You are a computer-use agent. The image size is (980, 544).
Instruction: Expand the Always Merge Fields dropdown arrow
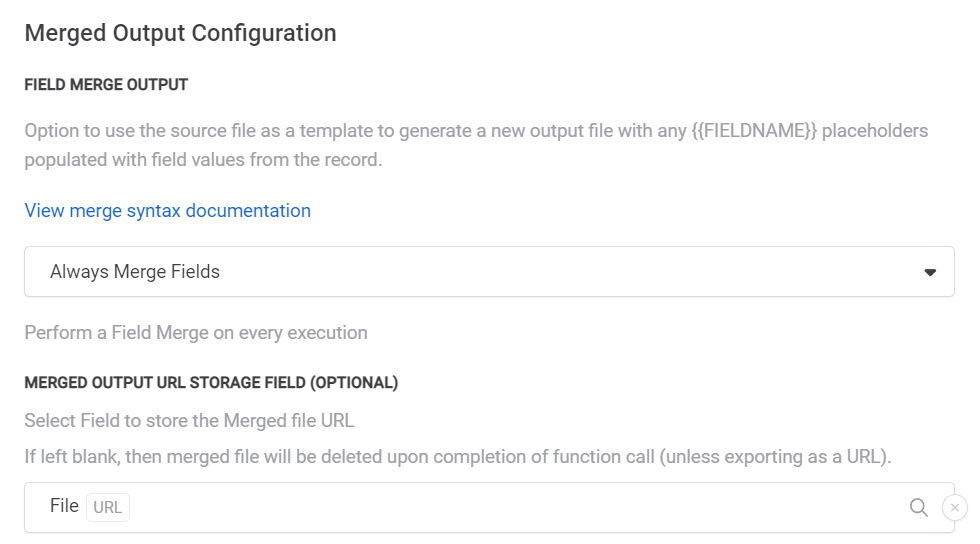point(930,272)
